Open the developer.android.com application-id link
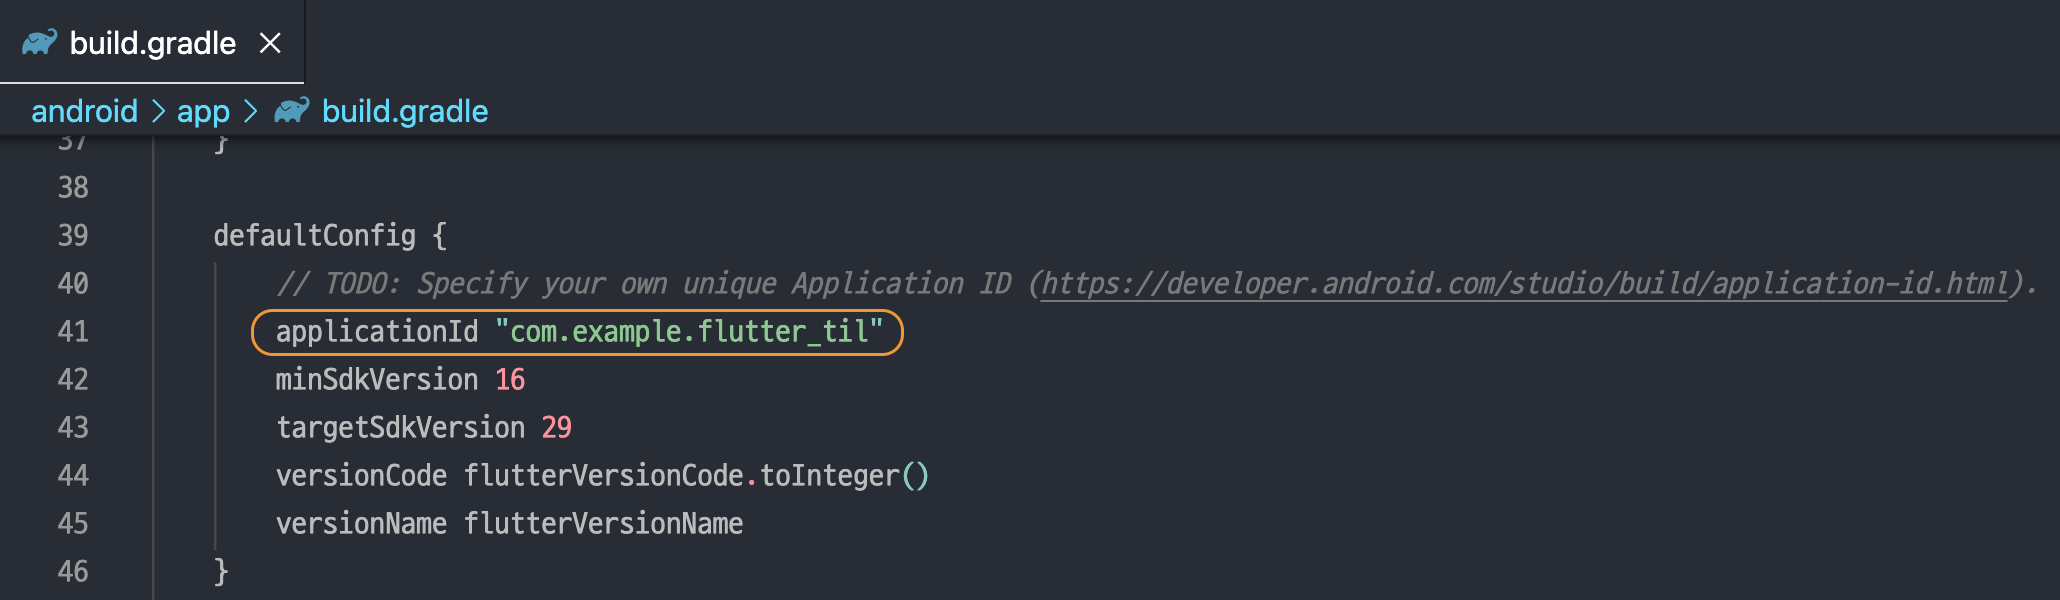 [x=1524, y=284]
